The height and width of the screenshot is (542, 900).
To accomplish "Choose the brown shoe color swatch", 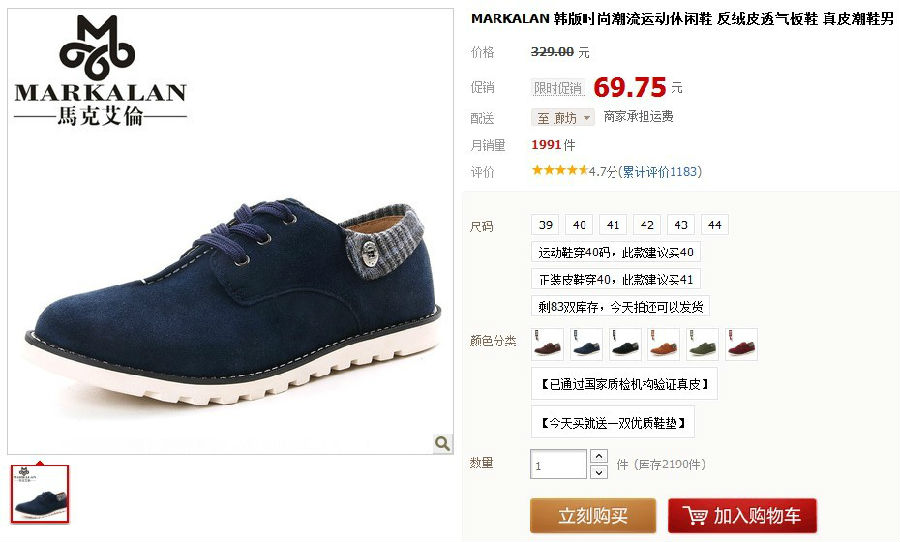I will pos(548,344).
